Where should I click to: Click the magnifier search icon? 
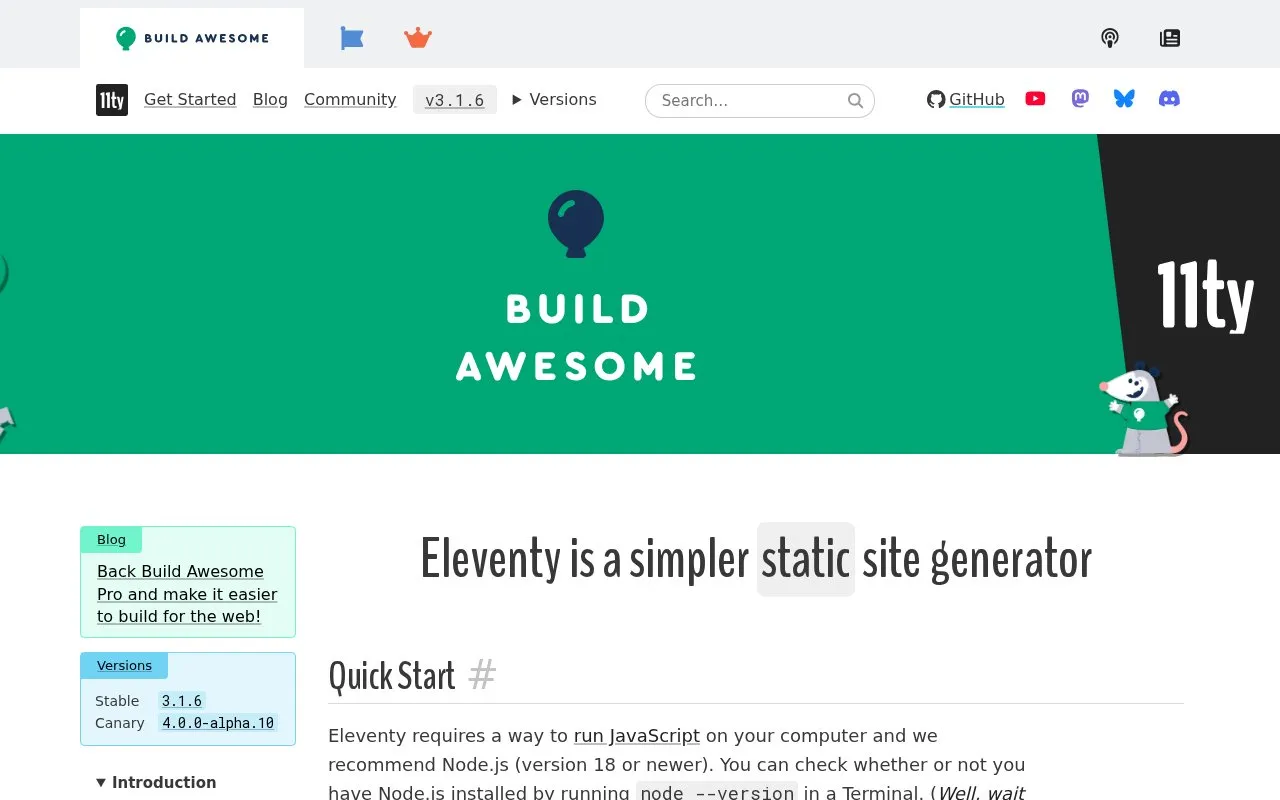point(855,100)
